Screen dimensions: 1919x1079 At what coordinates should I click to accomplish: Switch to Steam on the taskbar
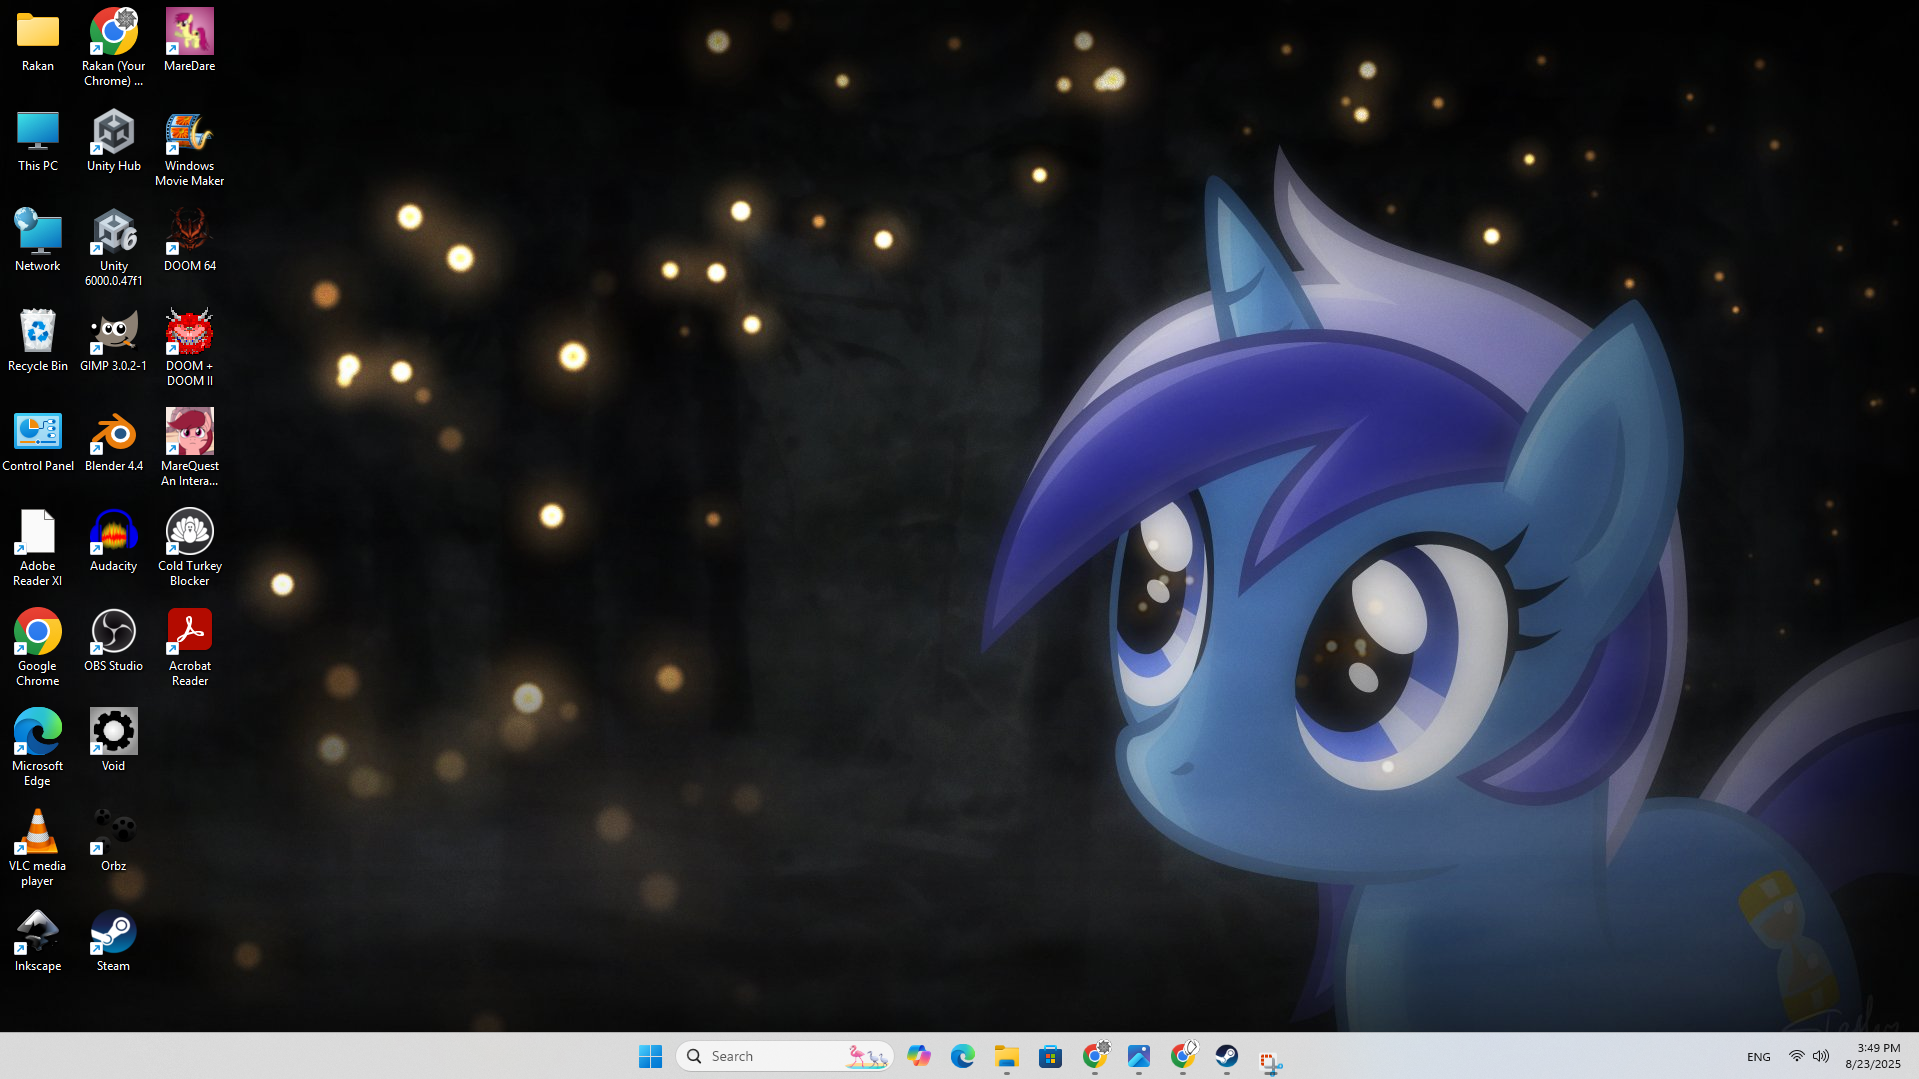pyautogui.click(x=1227, y=1056)
